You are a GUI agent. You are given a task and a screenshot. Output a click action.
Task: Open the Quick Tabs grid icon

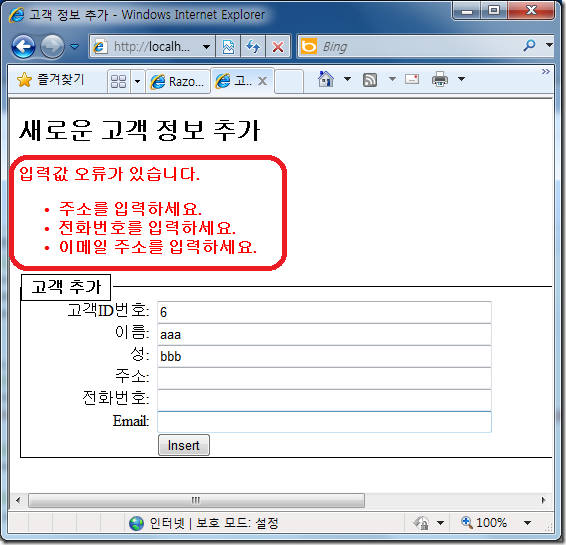pos(118,81)
